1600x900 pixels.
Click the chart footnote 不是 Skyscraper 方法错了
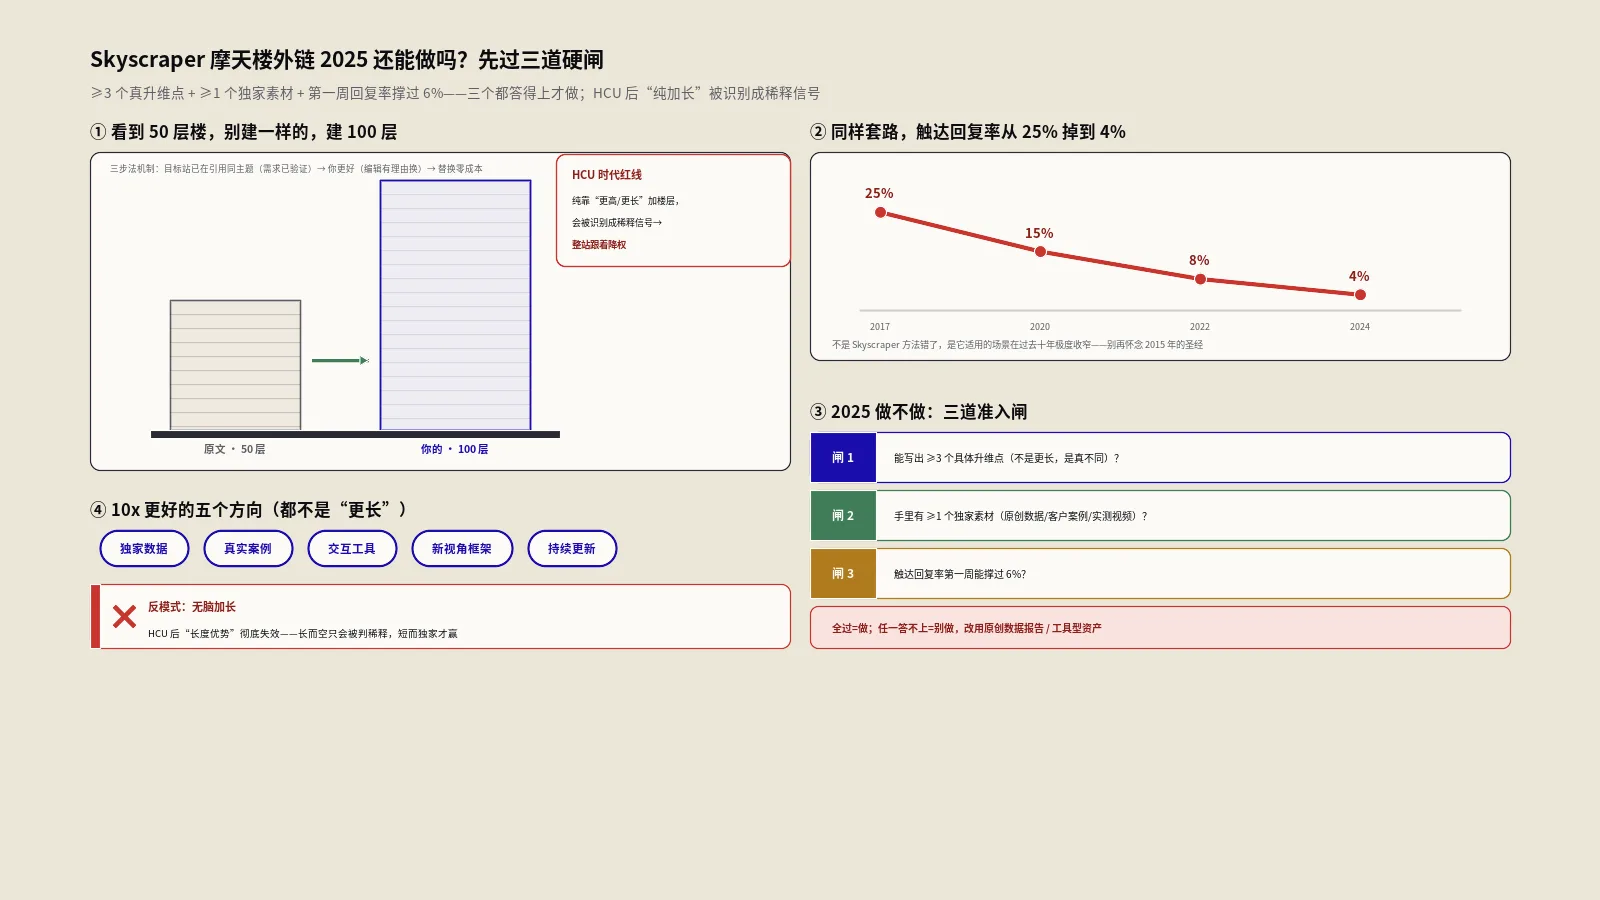[1018, 345]
